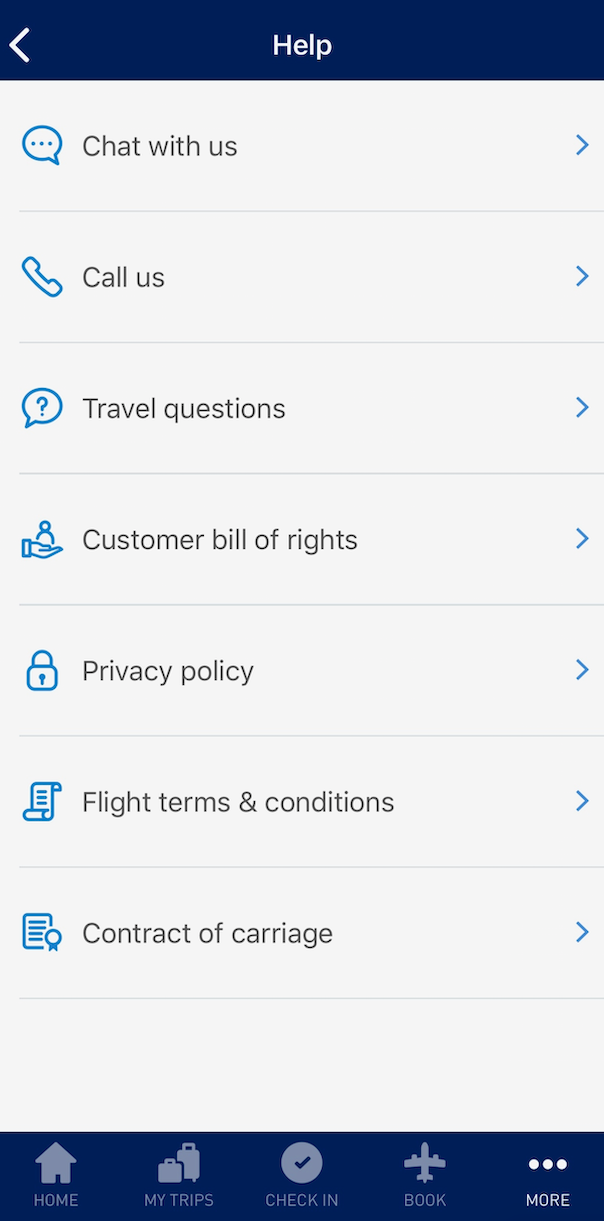Image resolution: width=604 pixels, height=1221 pixels.
Task: Switch to the Book tab
Action: pos(424,1176)
